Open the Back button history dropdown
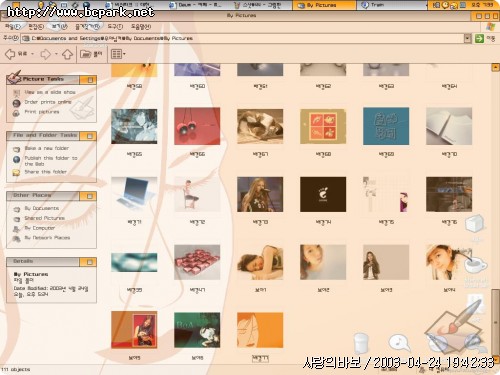The width and height of the screenshot is (500, 375). click(x=32, y=54)
